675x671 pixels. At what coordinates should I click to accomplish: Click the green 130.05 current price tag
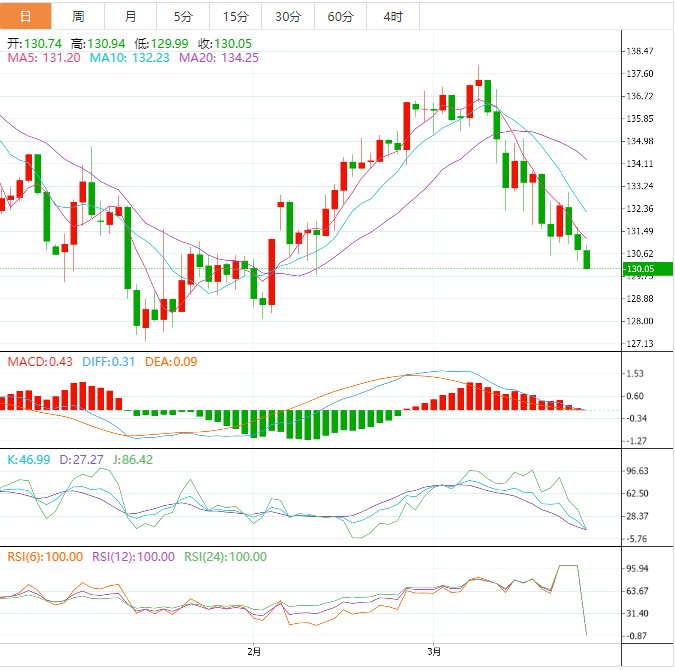tap(648, 269)
